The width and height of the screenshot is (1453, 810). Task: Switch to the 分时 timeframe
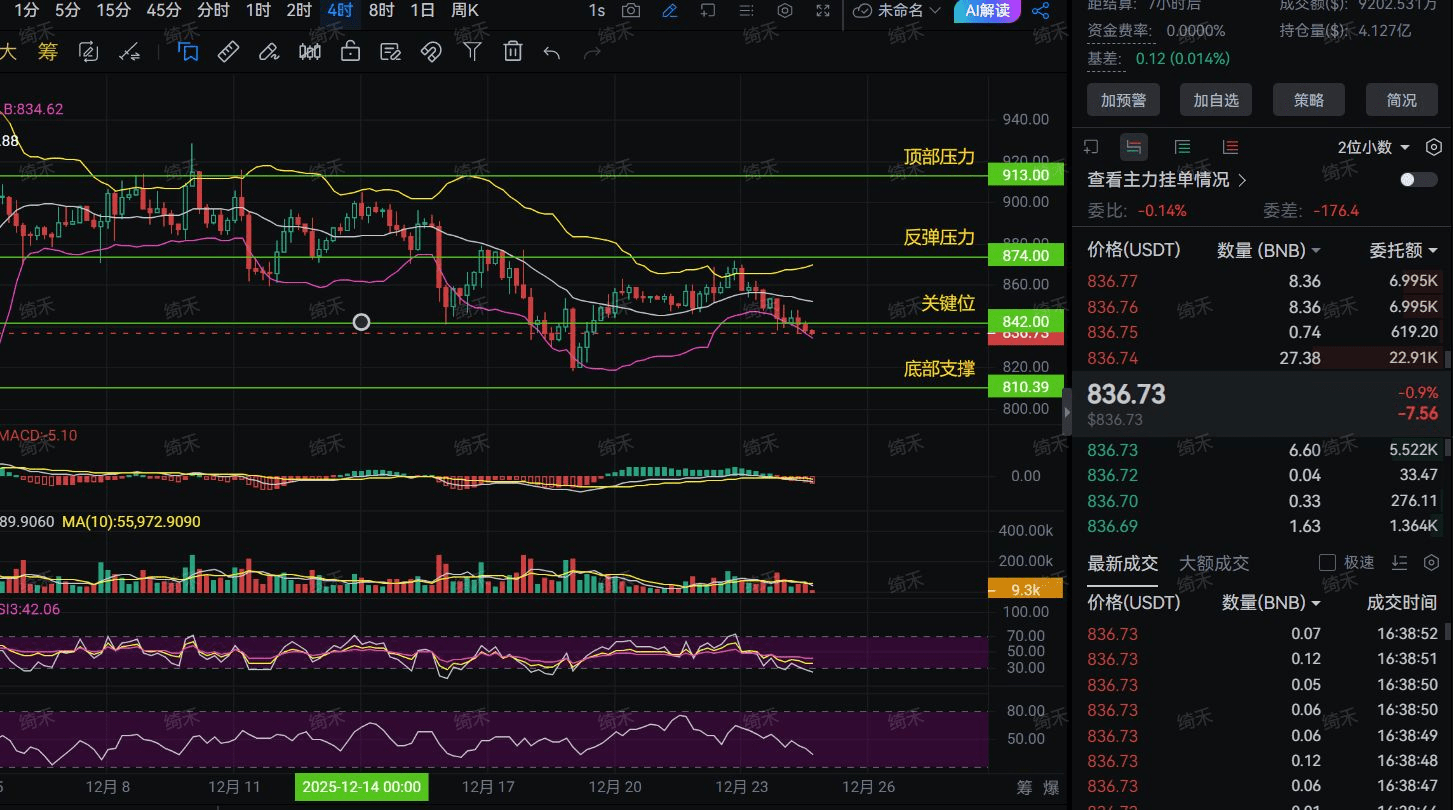(x=213, y=11)
